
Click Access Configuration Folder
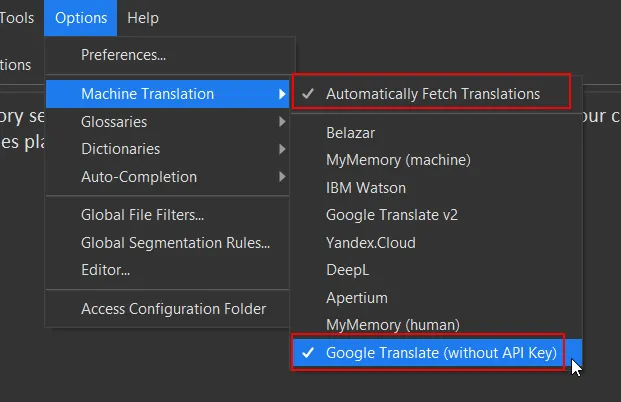click(x=173, y=309)
